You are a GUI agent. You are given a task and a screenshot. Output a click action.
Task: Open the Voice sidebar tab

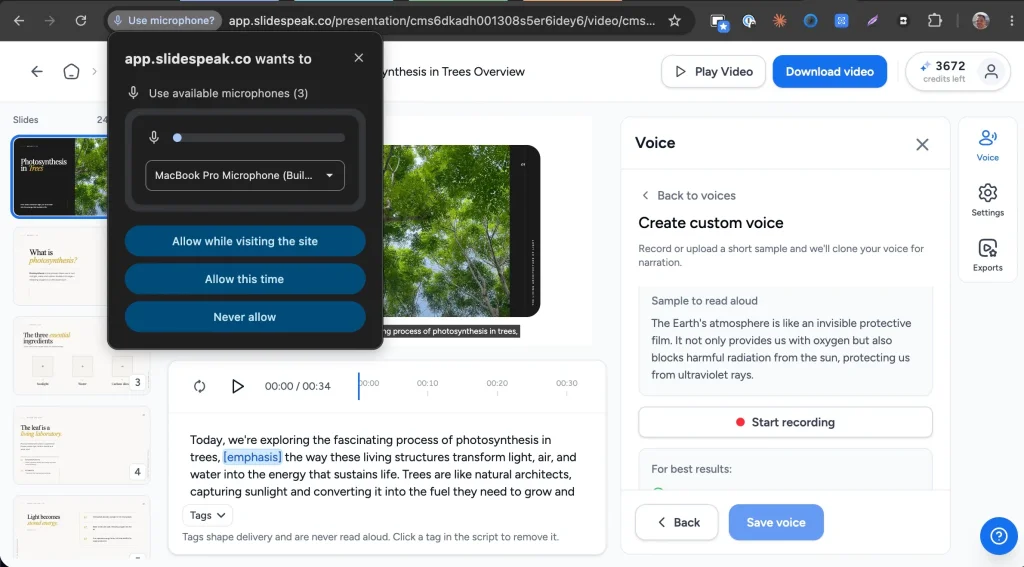click(x=987, y=145)
